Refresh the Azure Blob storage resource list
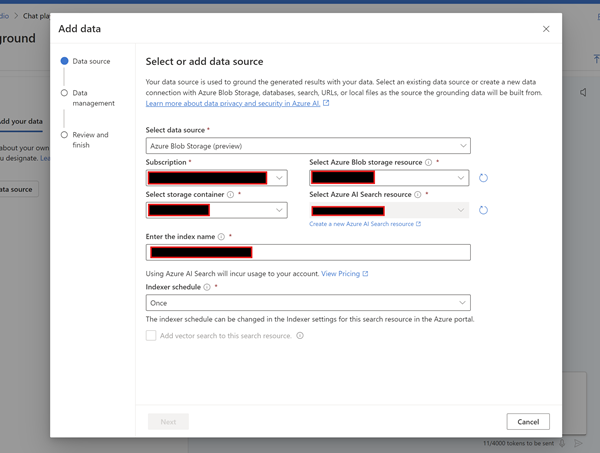Image resolution: width=600 pixels, height=453 pixels. 483,178
